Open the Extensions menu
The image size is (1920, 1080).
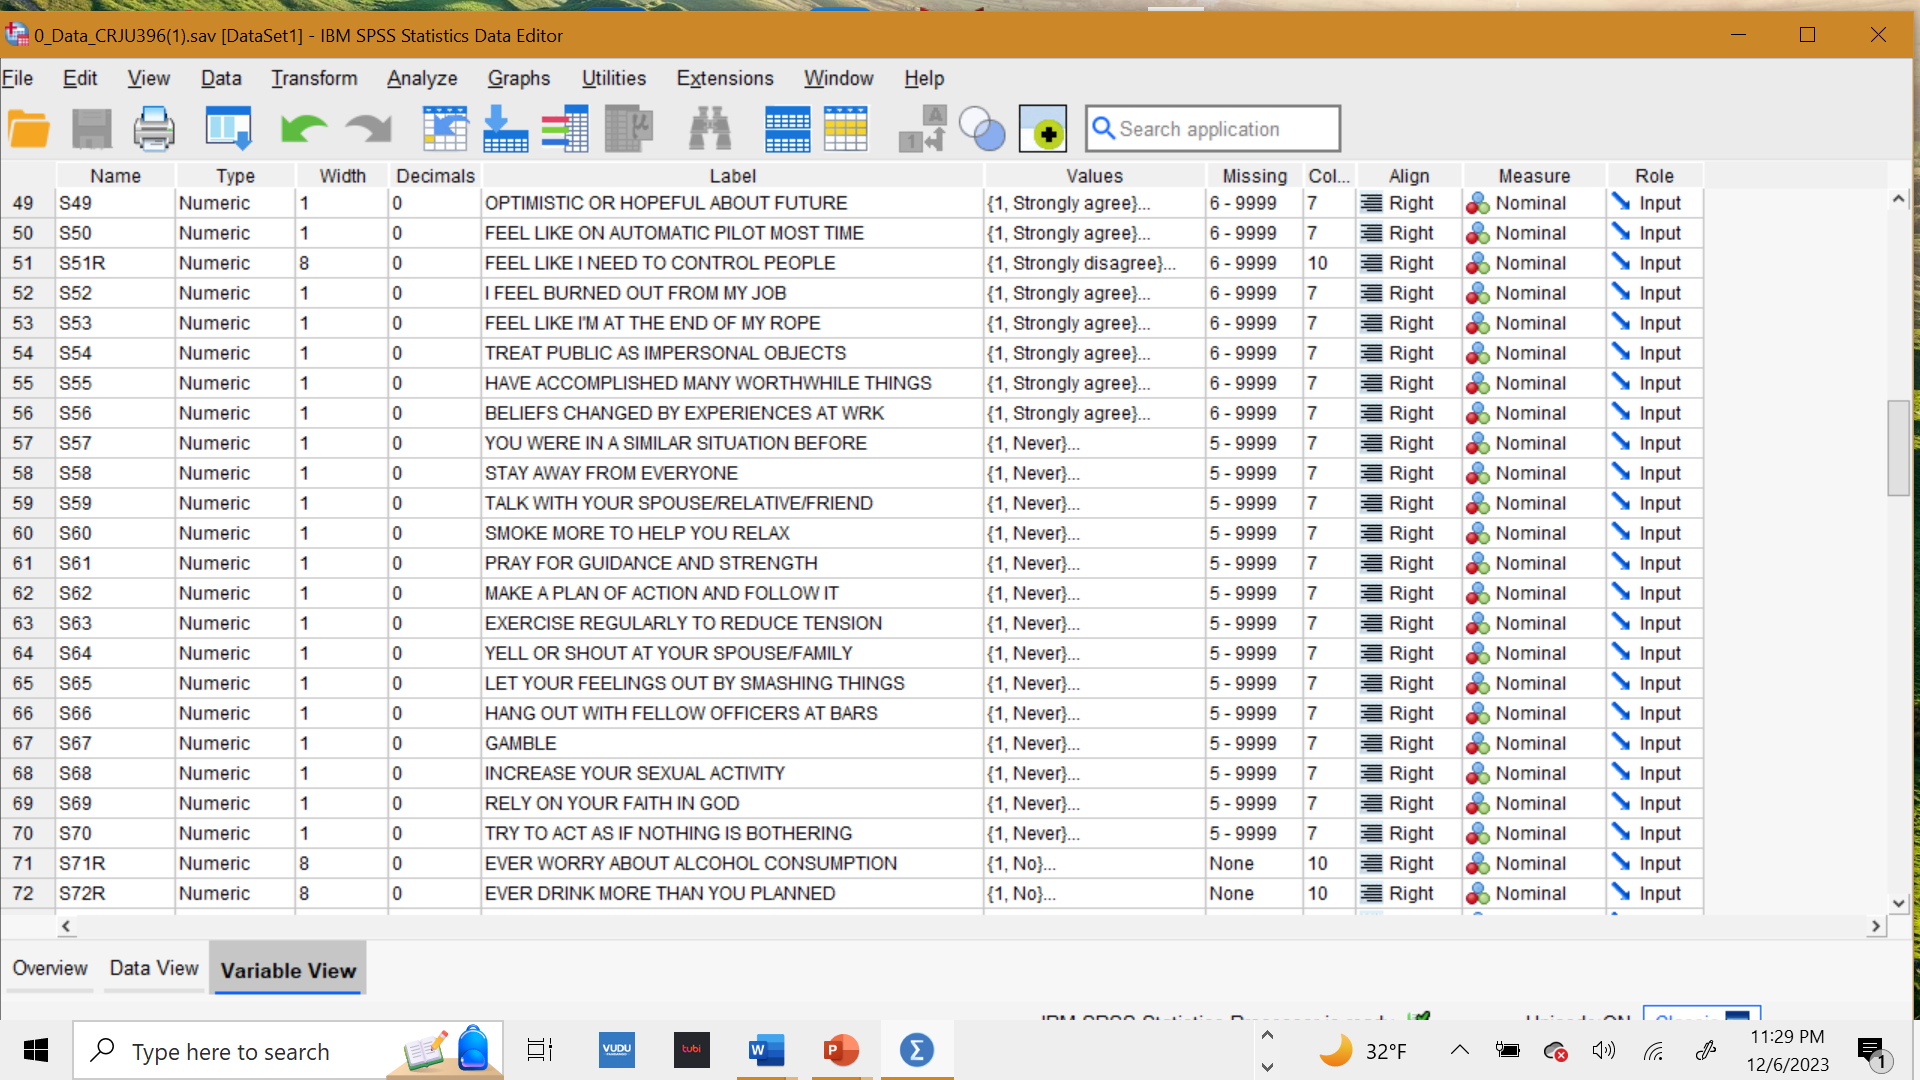click(725, 78)
